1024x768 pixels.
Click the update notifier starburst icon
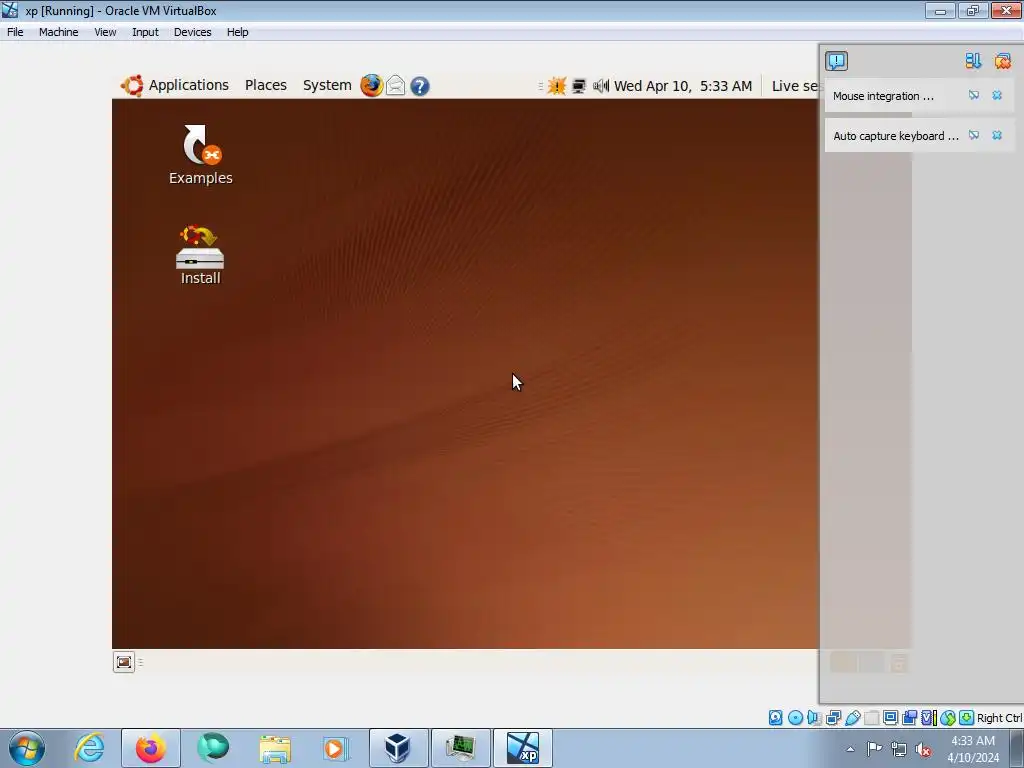point(556,86)
